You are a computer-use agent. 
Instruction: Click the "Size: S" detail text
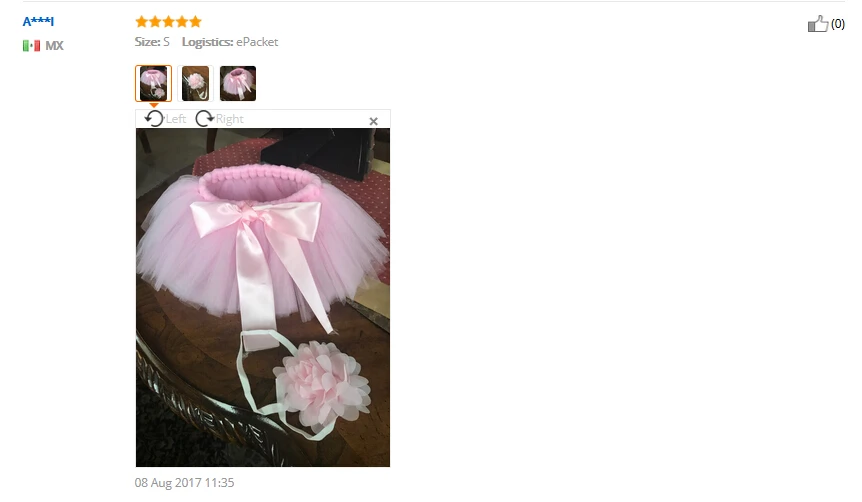click(x=152, y=42)
